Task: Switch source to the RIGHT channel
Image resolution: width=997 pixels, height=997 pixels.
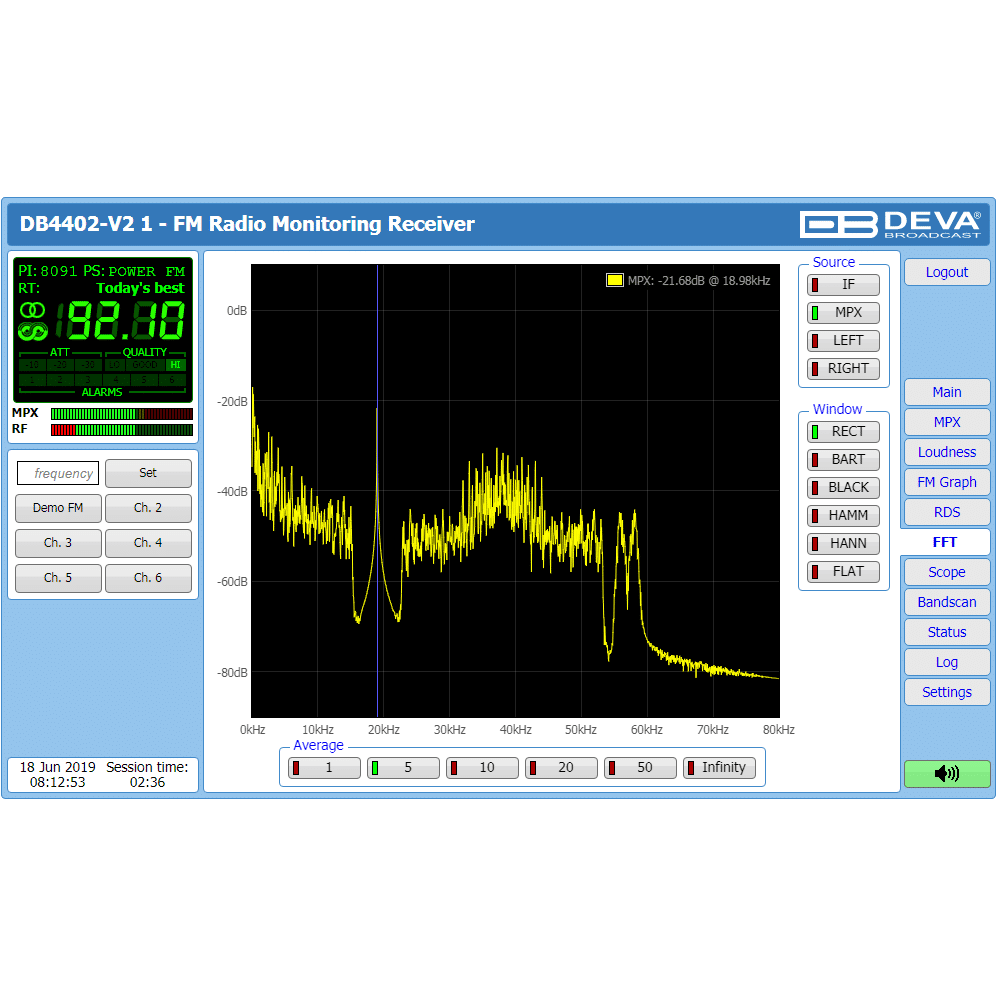Action: 844,369
